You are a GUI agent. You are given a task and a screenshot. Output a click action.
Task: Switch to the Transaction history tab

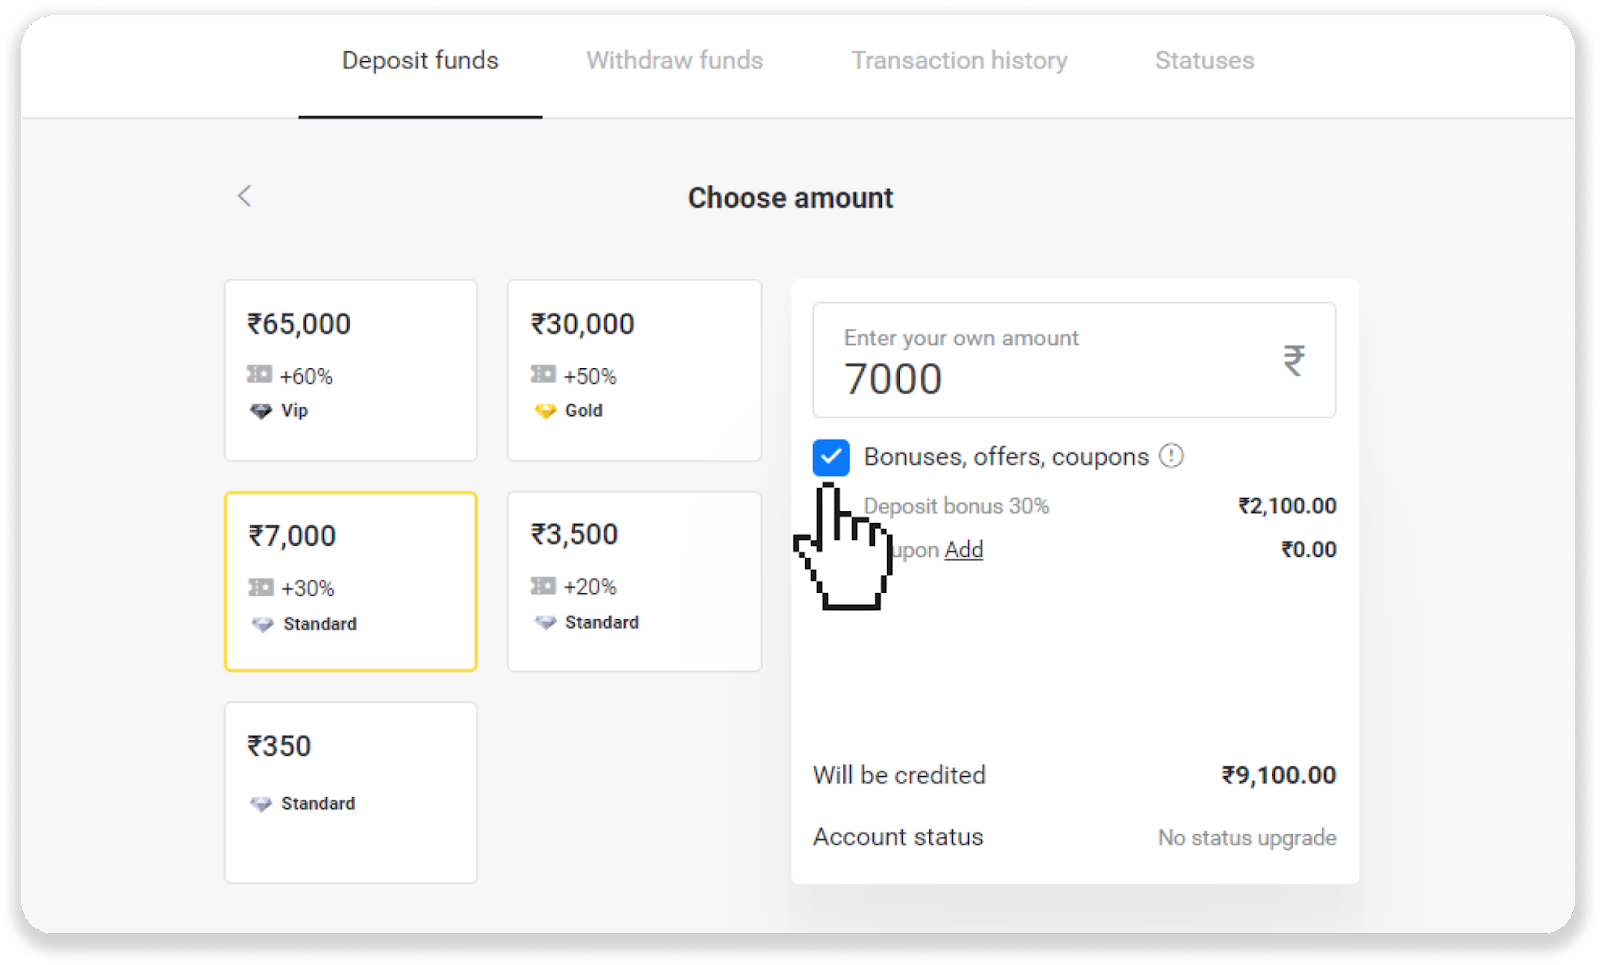click(x=959, y=61)
